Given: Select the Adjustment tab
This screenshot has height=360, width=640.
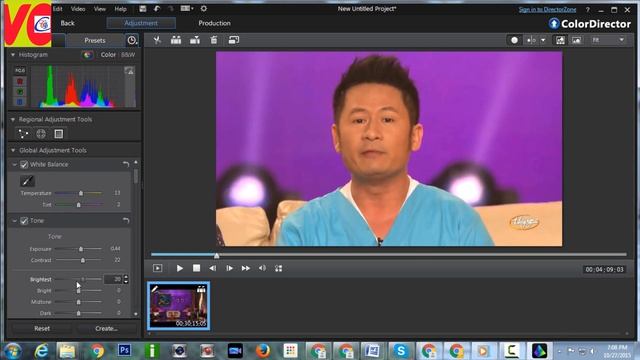Looking at the screenshot, I should pyautogui.click(x=141, y=23).
